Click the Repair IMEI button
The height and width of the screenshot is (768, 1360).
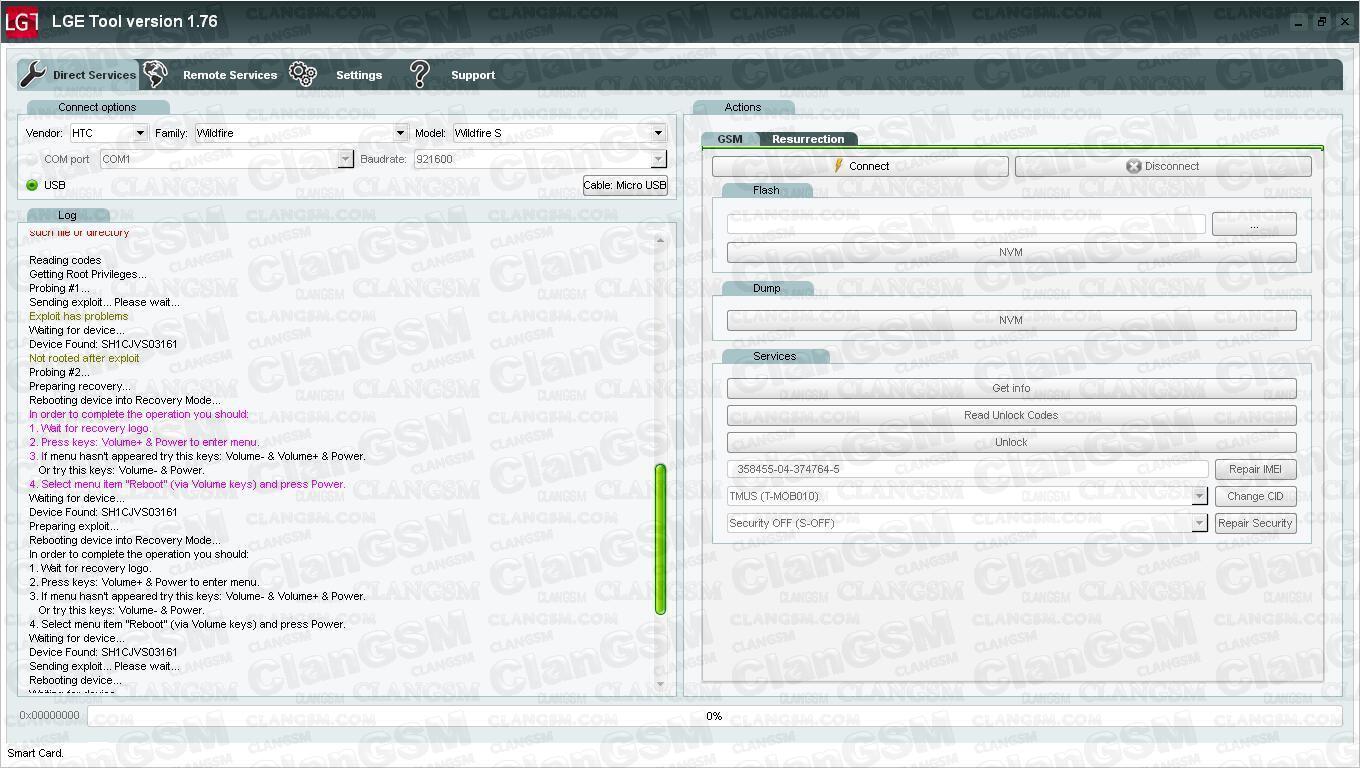tap(1255, 469)
